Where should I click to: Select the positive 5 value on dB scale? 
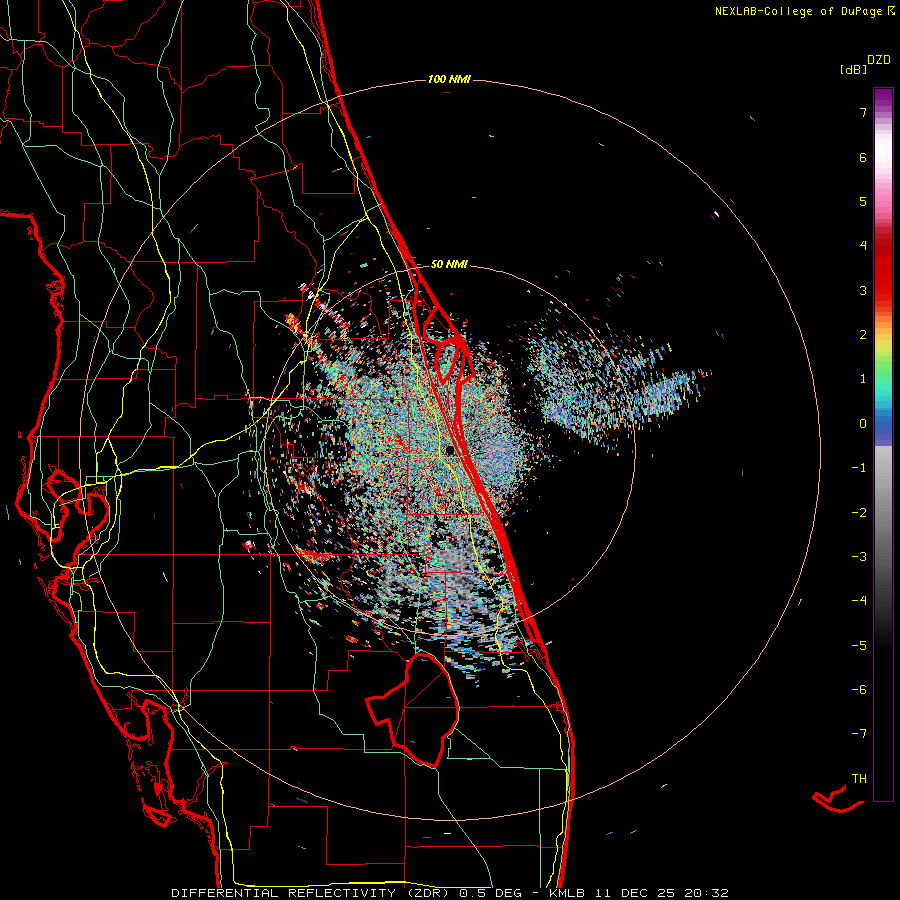(x=863, y=201)
